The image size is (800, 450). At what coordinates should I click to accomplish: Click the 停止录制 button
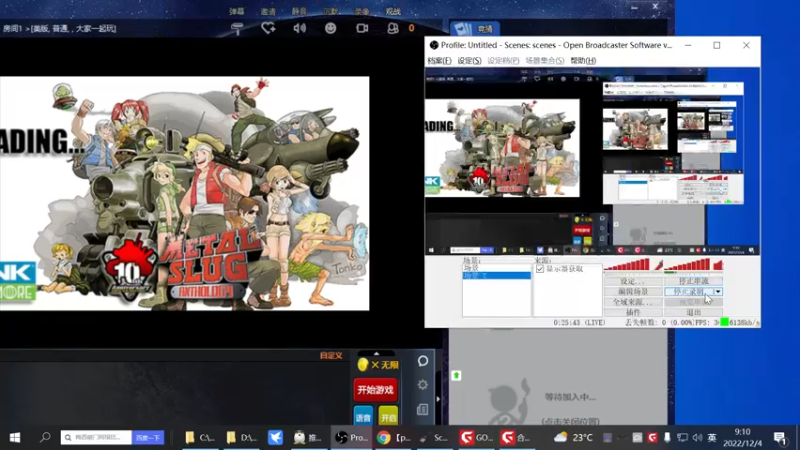pos(689,292)
